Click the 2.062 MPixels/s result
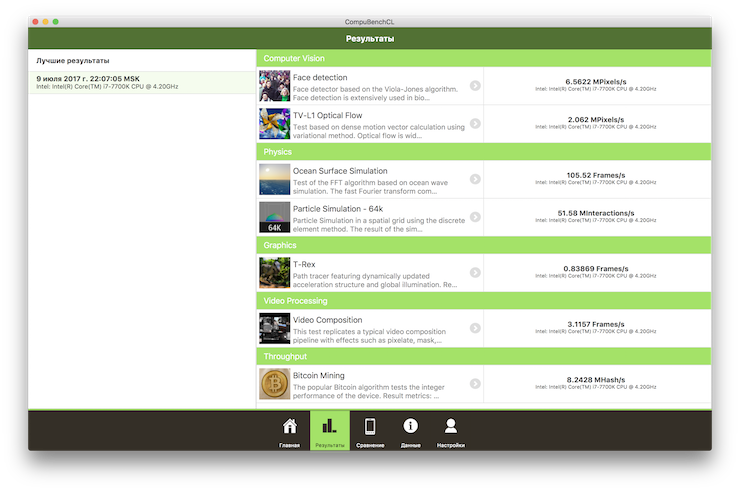Viewport: 740px width, 491px height. 596,119
